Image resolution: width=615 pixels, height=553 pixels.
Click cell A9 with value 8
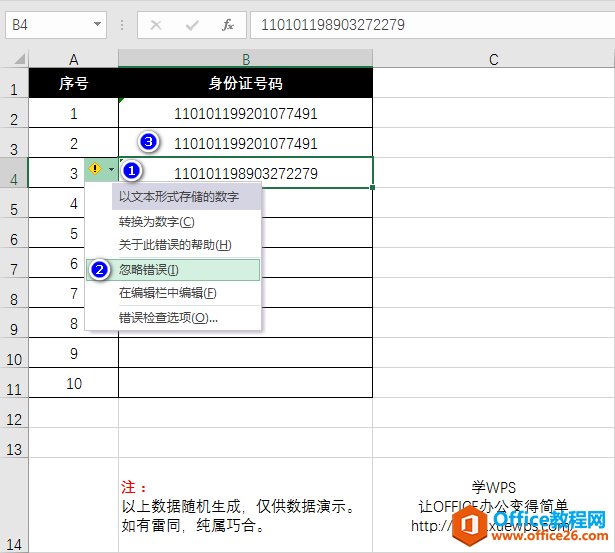point(73,323)
